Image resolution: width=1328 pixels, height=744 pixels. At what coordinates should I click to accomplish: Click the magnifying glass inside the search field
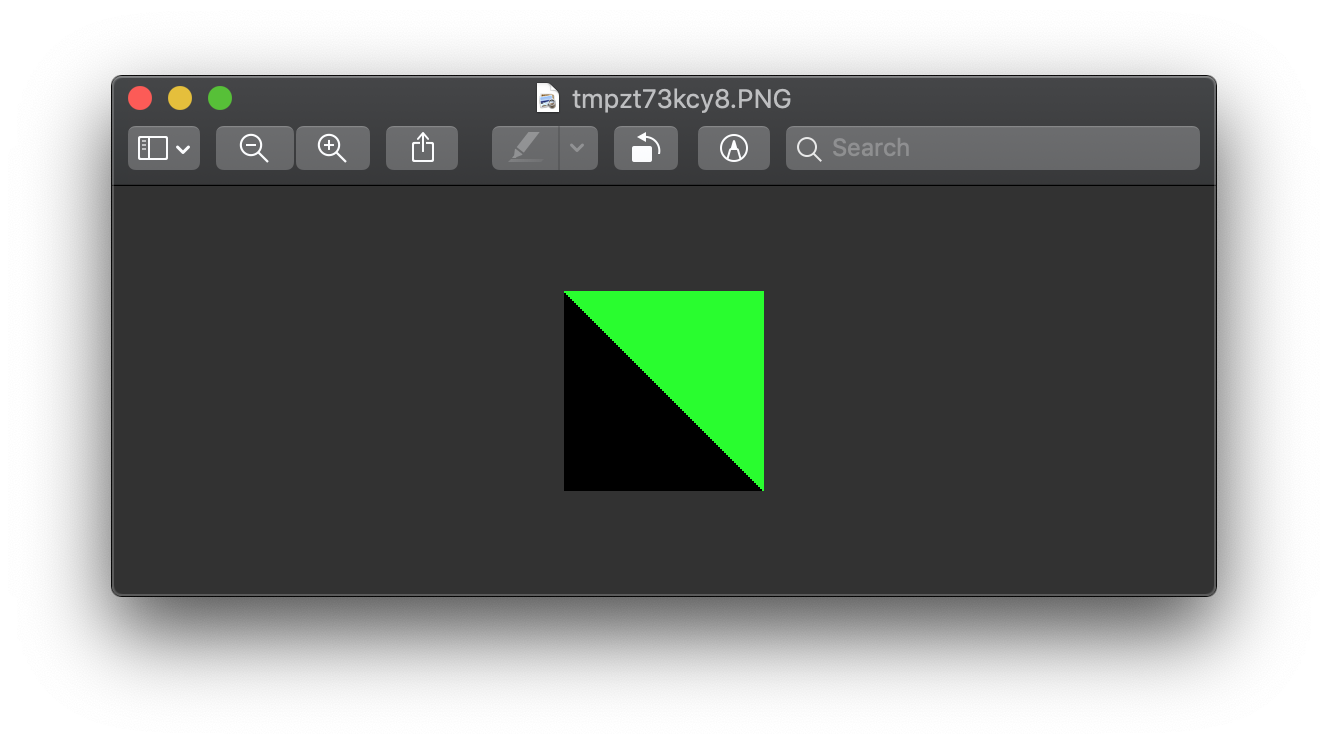coord(808,148)
